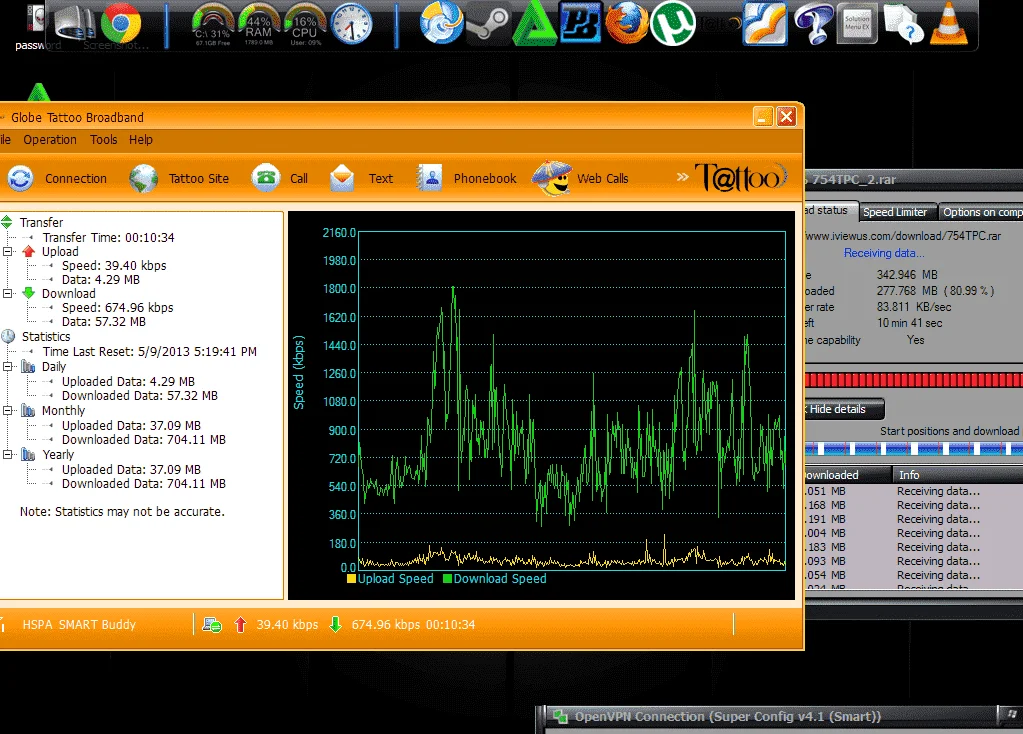The height and width of the screenshot is (734, 1023).
Task: Click the Download Speed legend swatch
Action: click(448, 579)
